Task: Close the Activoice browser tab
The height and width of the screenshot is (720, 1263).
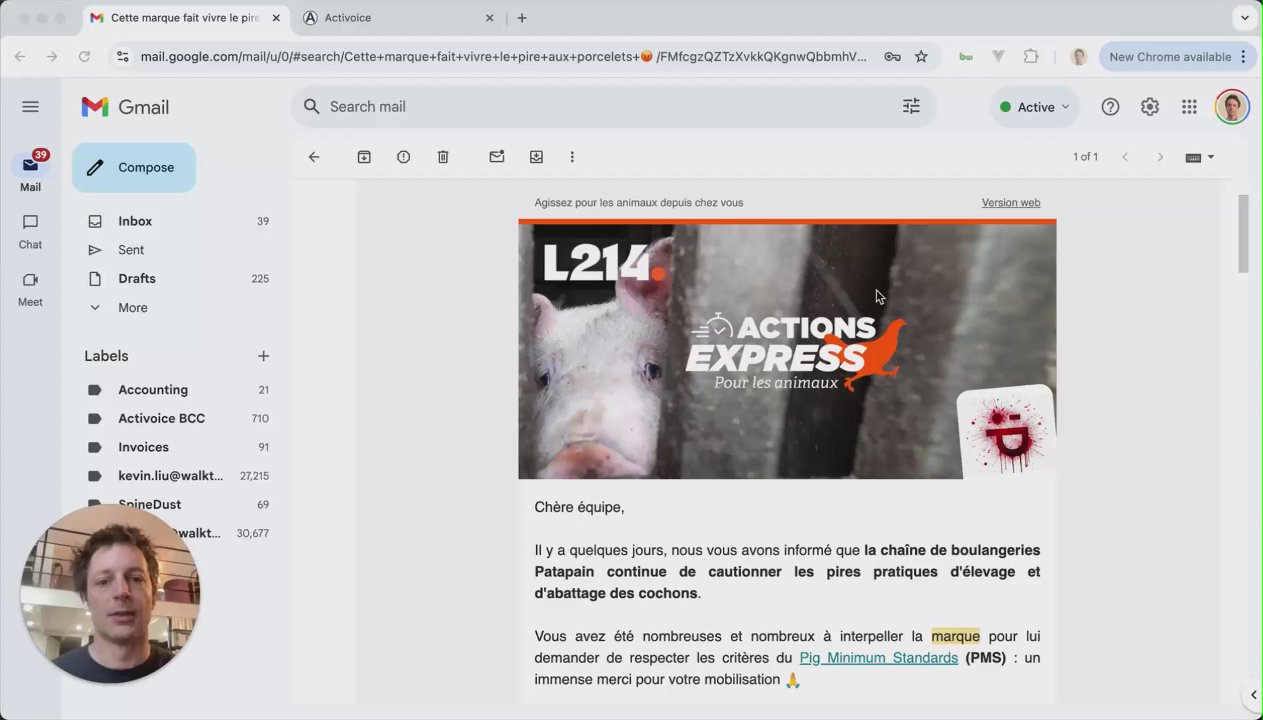Action: [x=490, y=18]
